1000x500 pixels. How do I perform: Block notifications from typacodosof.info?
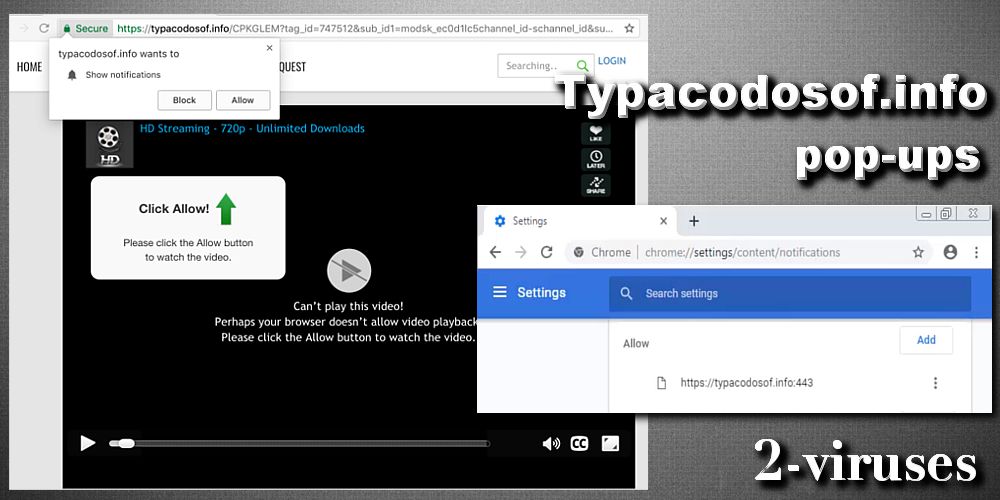point(184,100)
